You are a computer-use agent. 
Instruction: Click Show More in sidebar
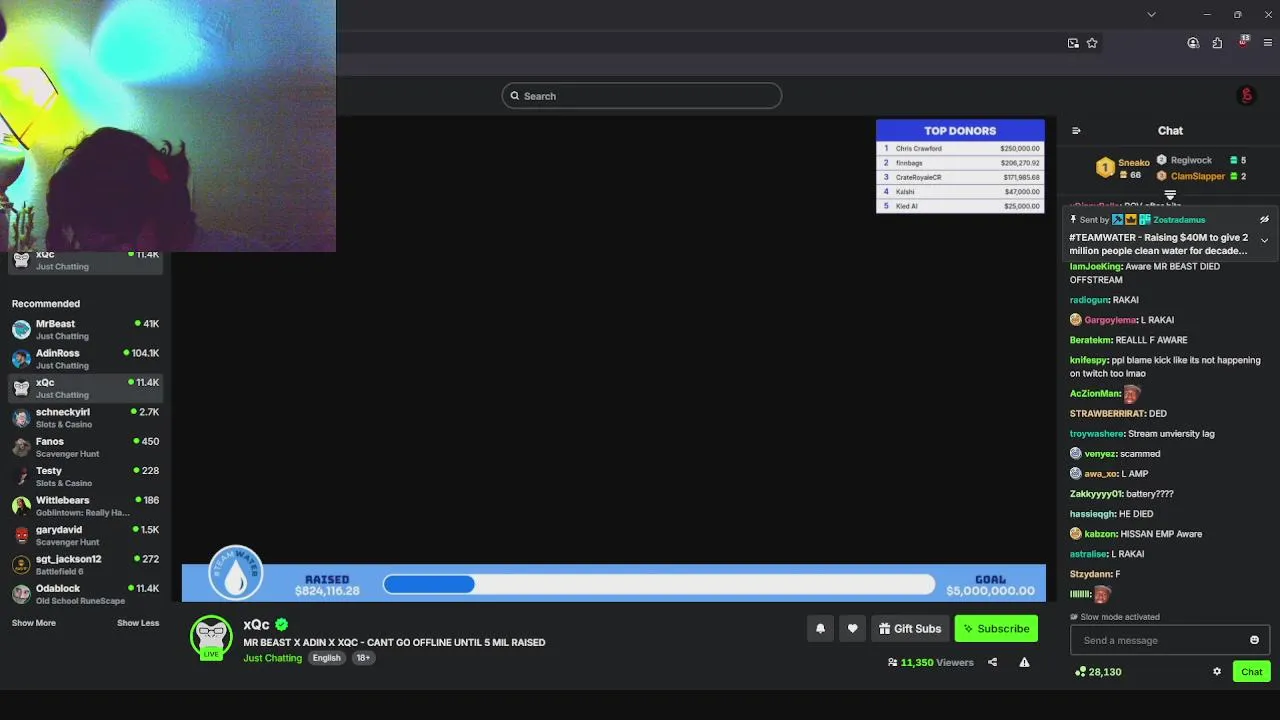coord(34,623)
